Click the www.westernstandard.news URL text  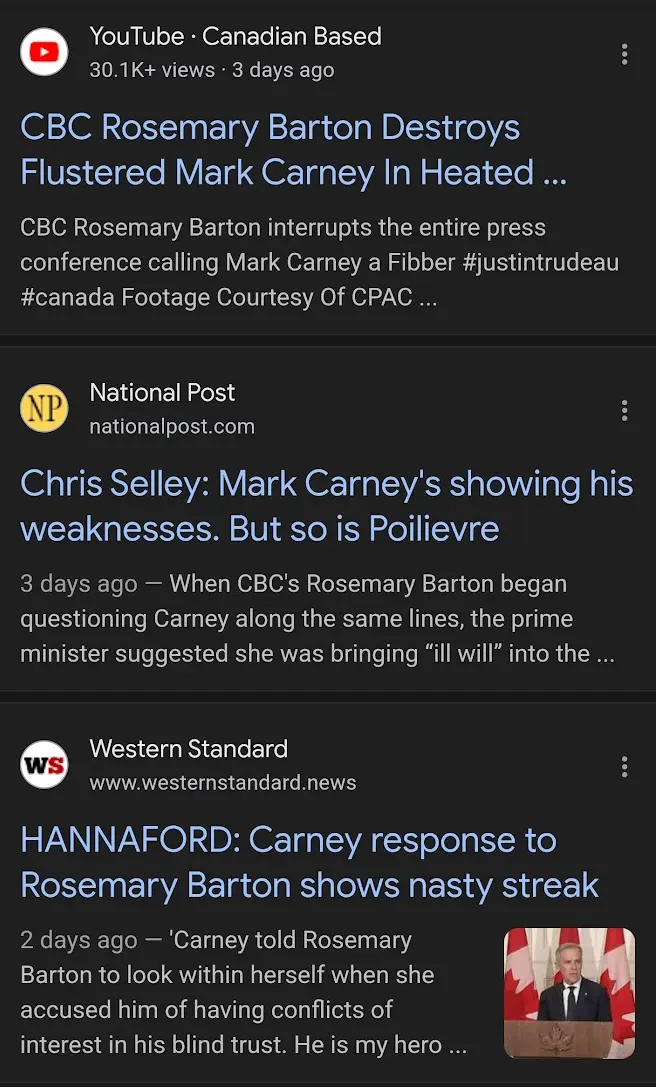coord(223,783)
